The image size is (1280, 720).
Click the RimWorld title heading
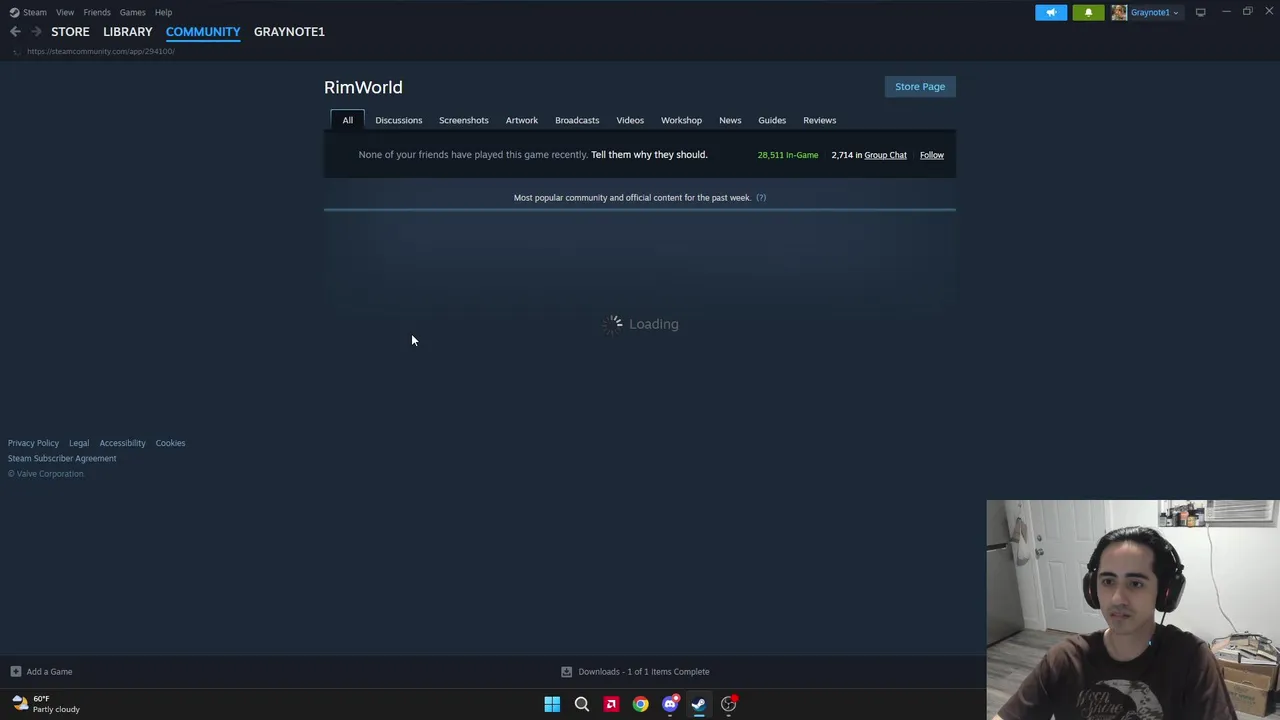(363, 87)
